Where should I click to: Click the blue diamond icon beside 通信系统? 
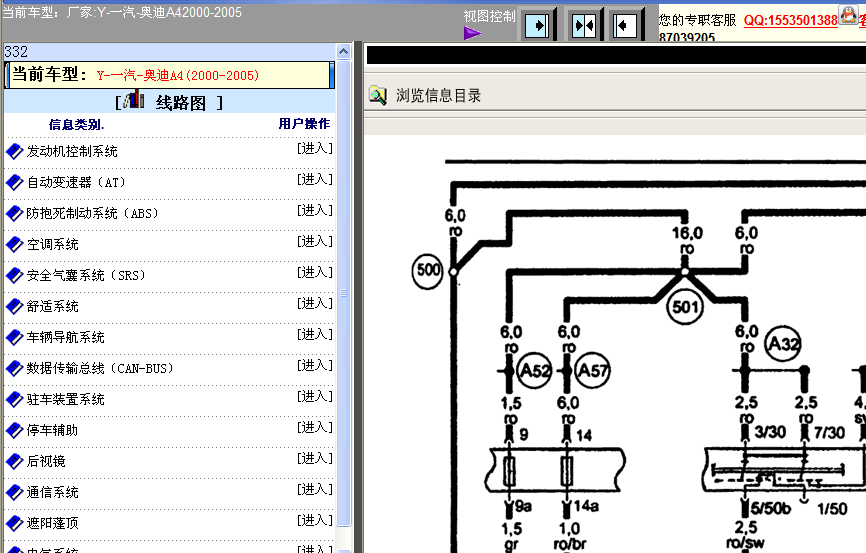point(14,492)
